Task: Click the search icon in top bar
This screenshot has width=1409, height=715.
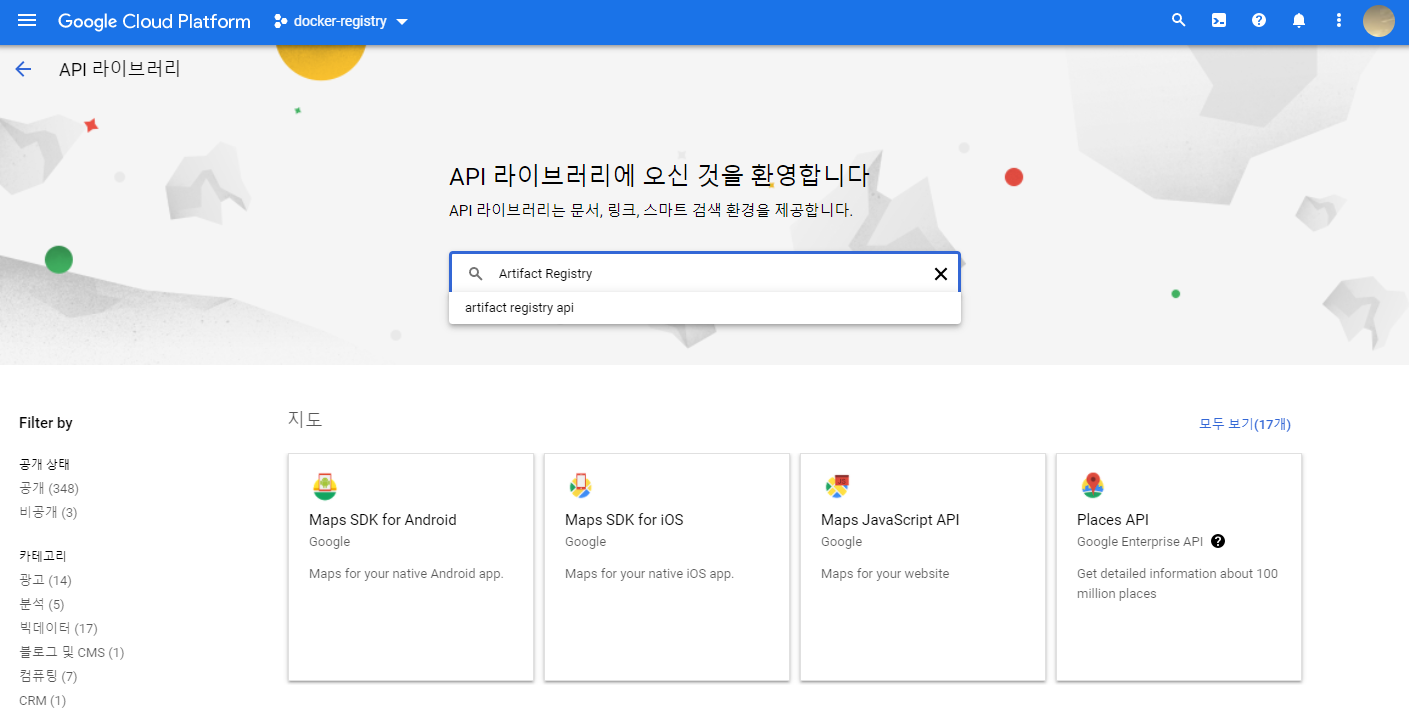Action: 1179,21
